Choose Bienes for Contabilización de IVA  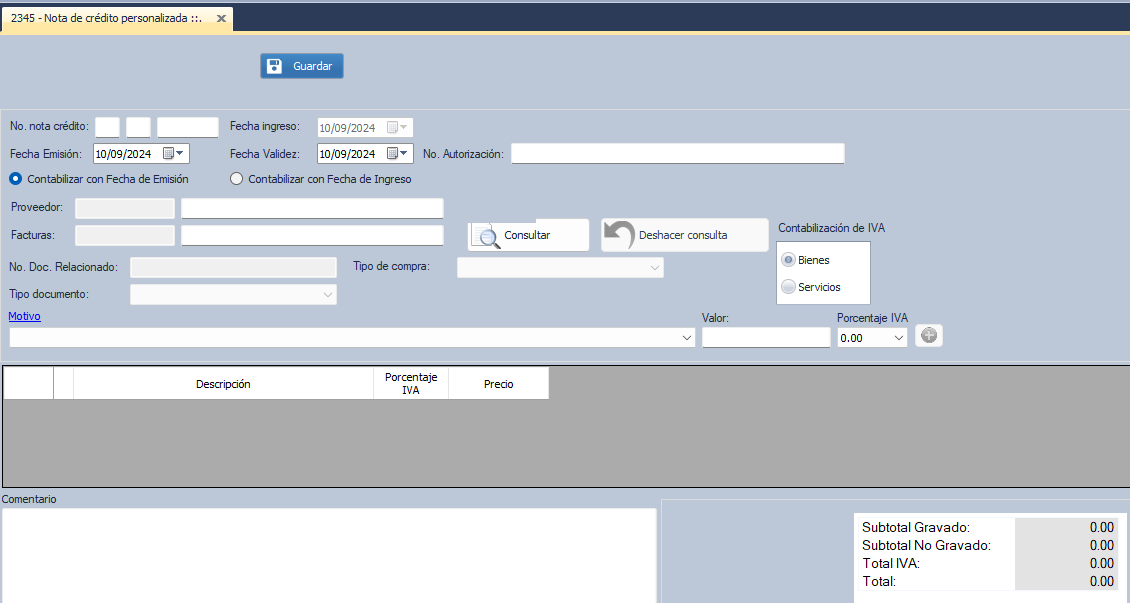(789, 260)
